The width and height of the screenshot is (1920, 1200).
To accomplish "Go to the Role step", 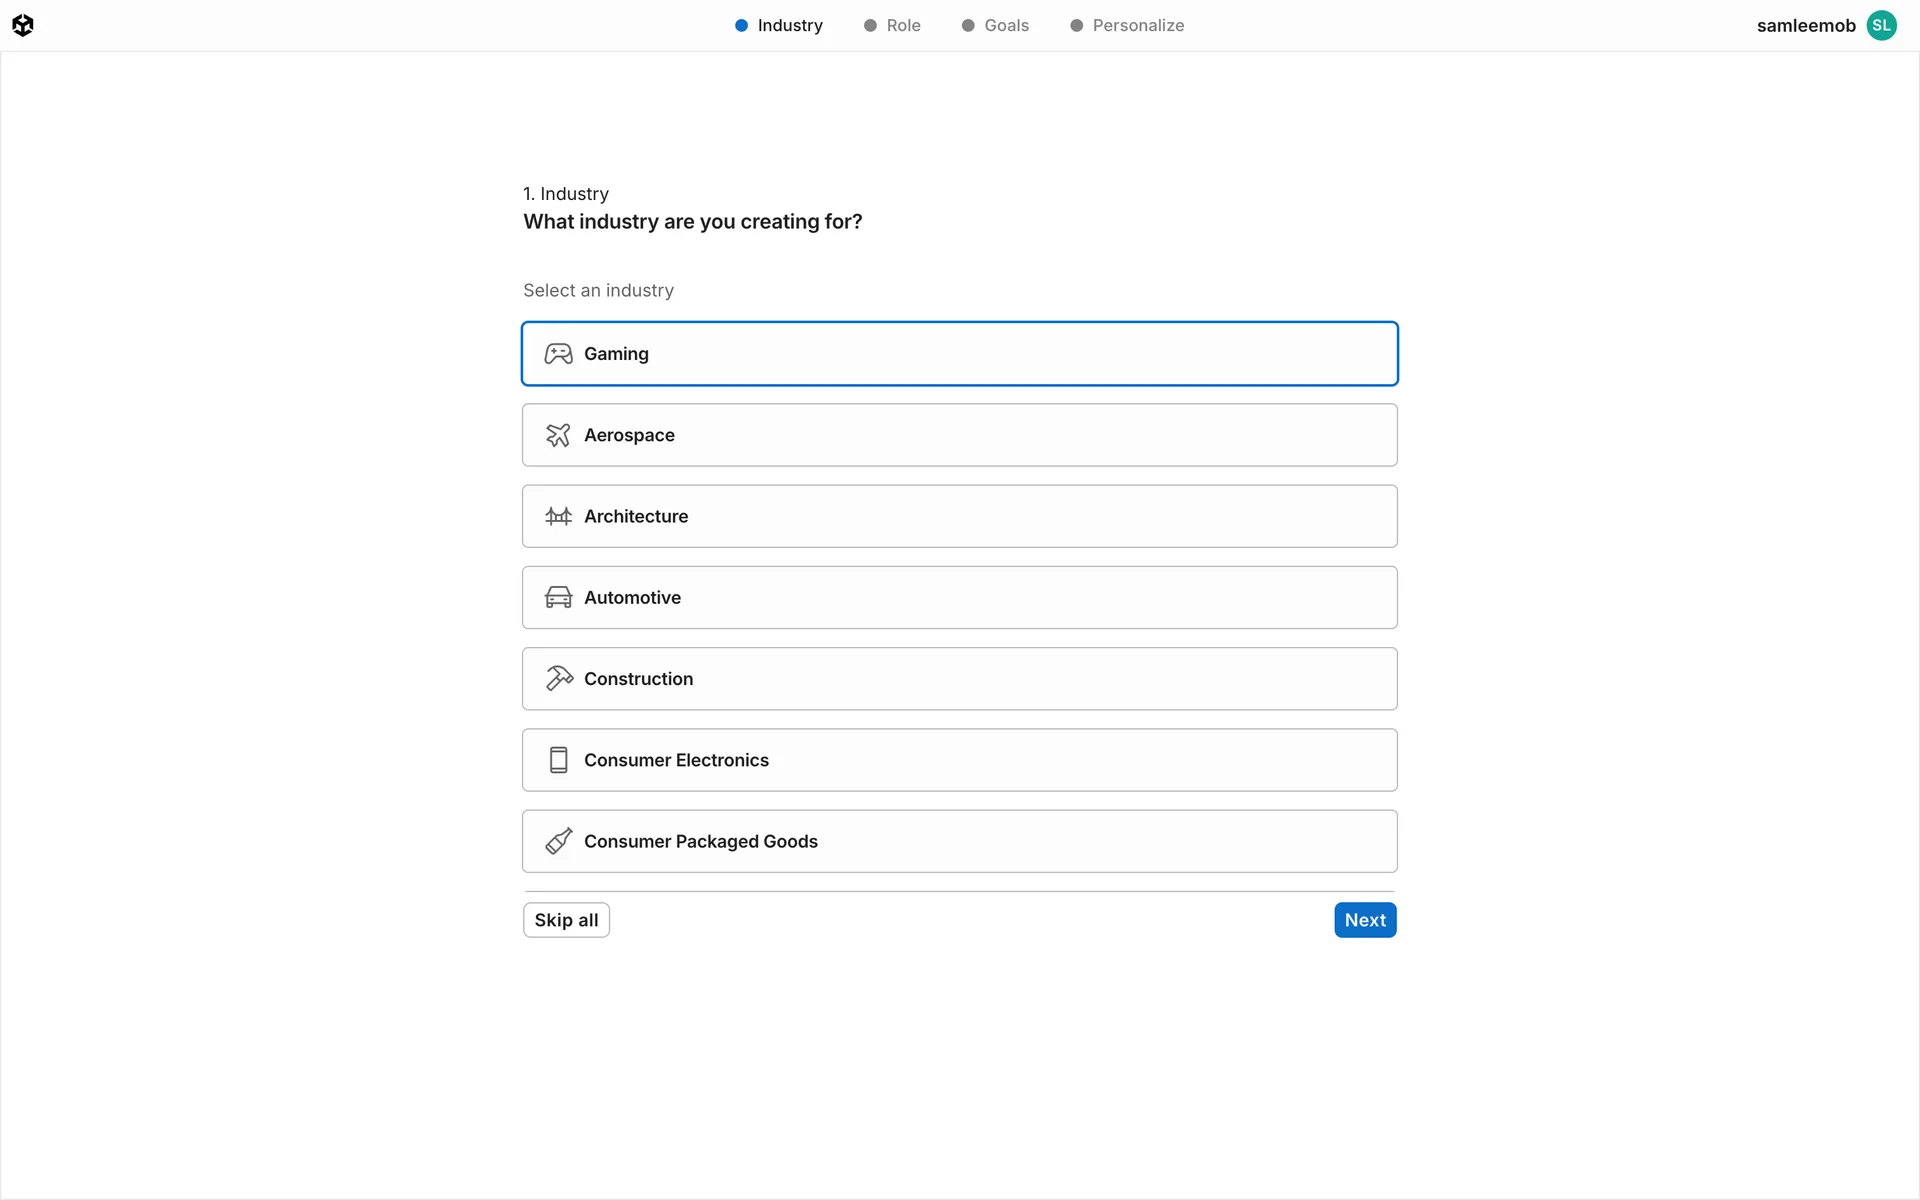I will pyautogui.click(x=893, y=25).
